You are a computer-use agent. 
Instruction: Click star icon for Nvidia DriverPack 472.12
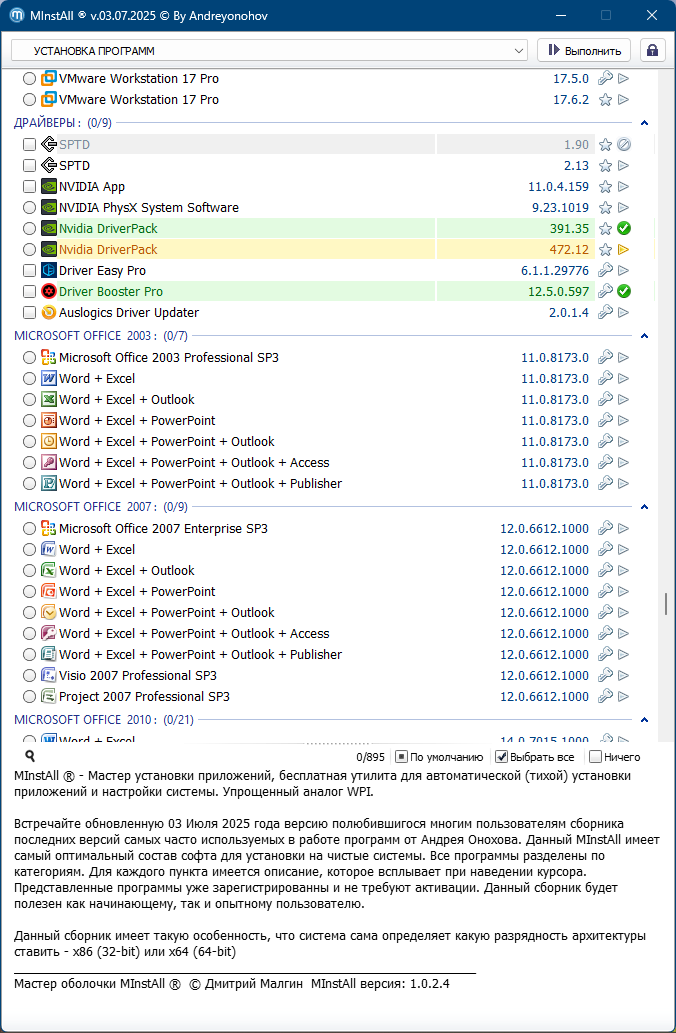point(605,250)
